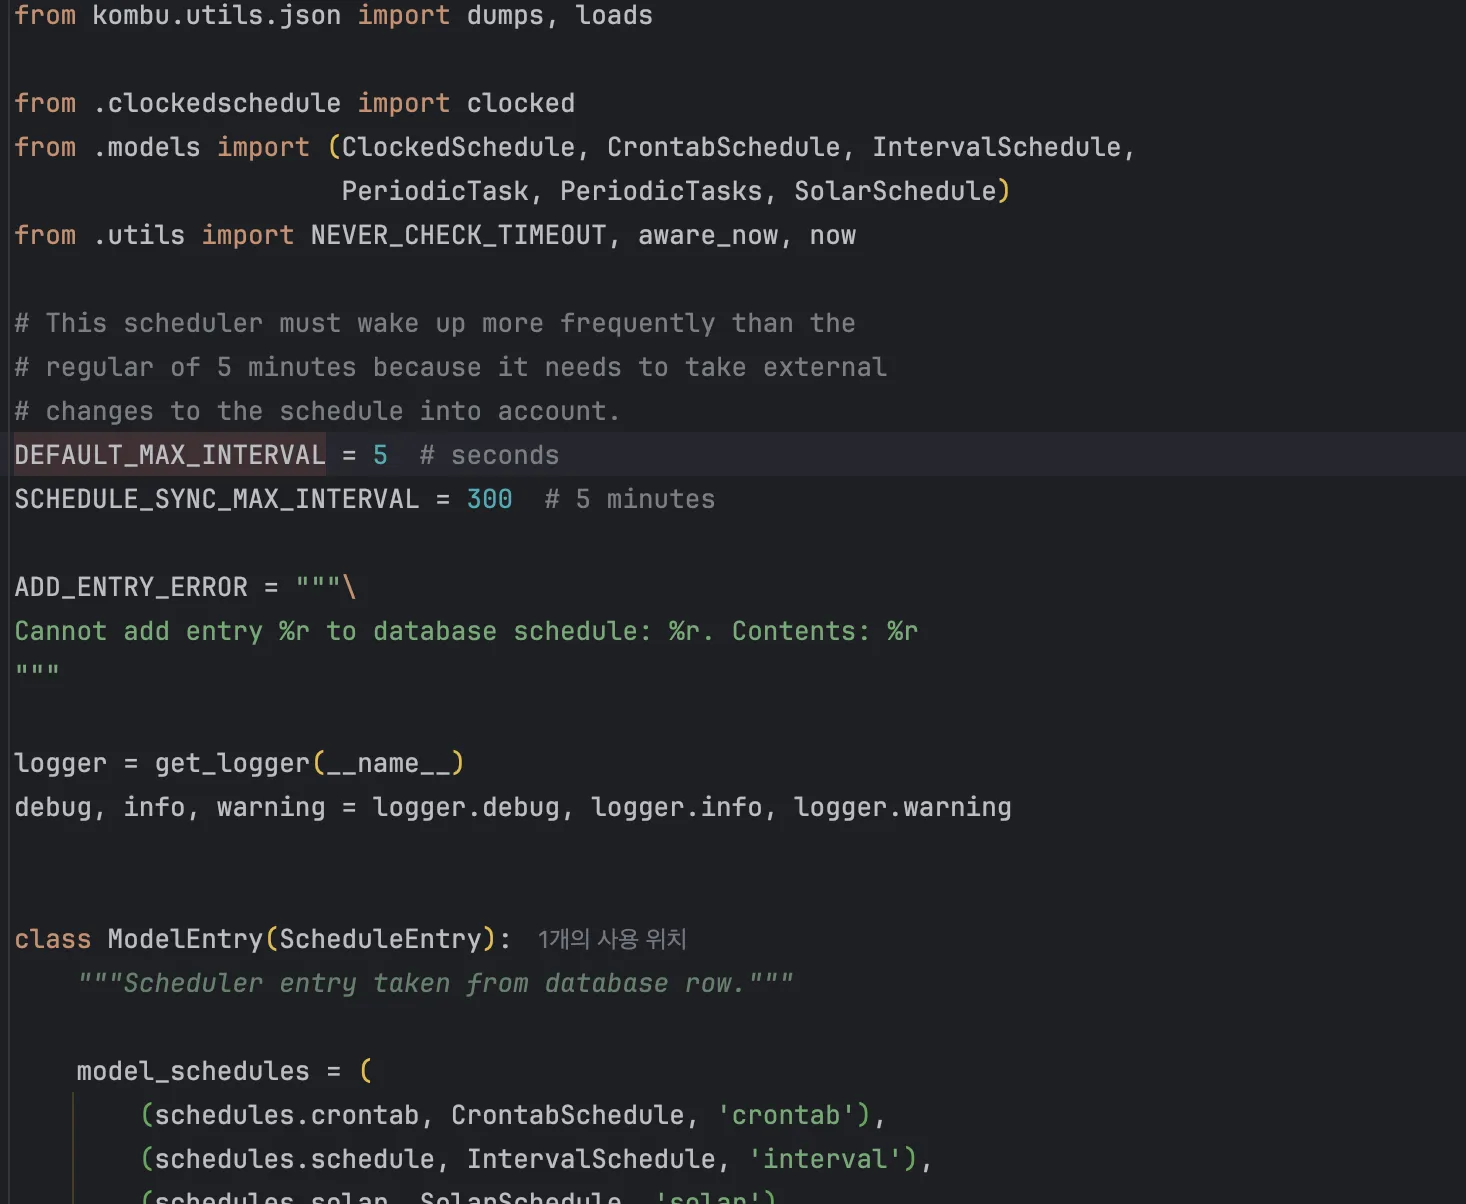Click IntervalSchedule on the schedules.schedule line

(x=595, y=1158)
